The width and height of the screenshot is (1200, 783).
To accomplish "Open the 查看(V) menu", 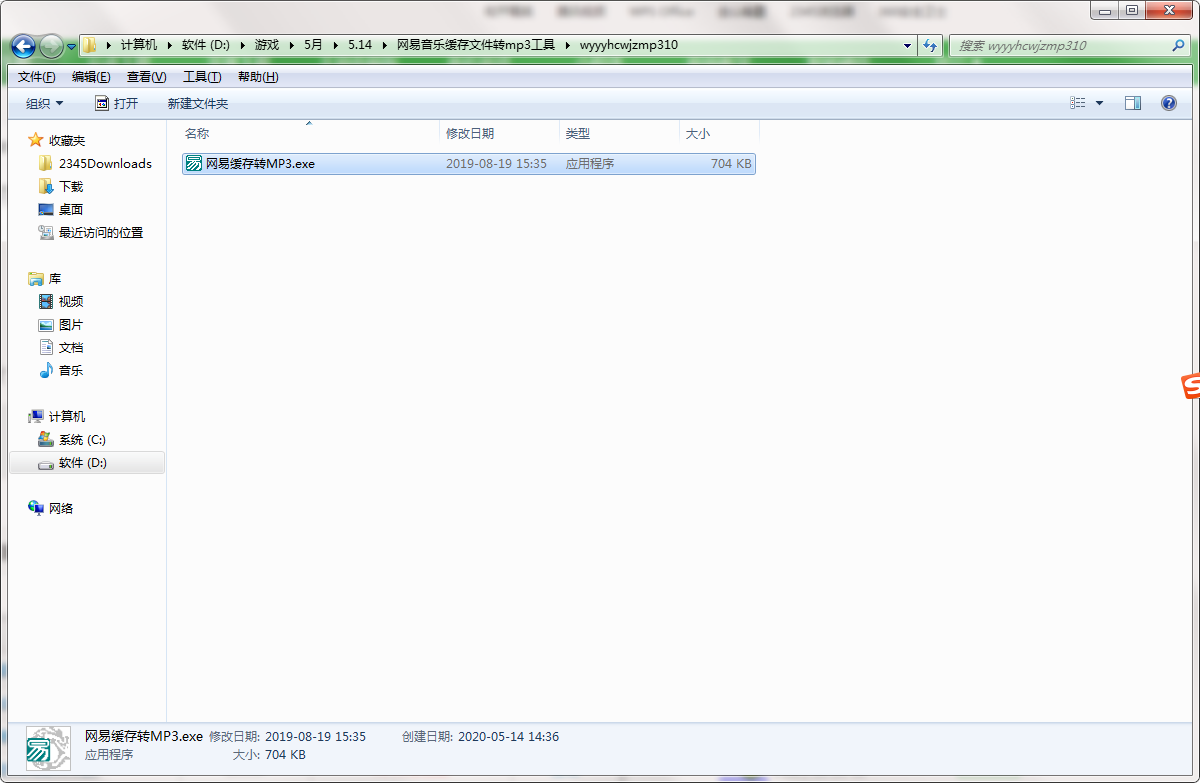I will point(146,77).
